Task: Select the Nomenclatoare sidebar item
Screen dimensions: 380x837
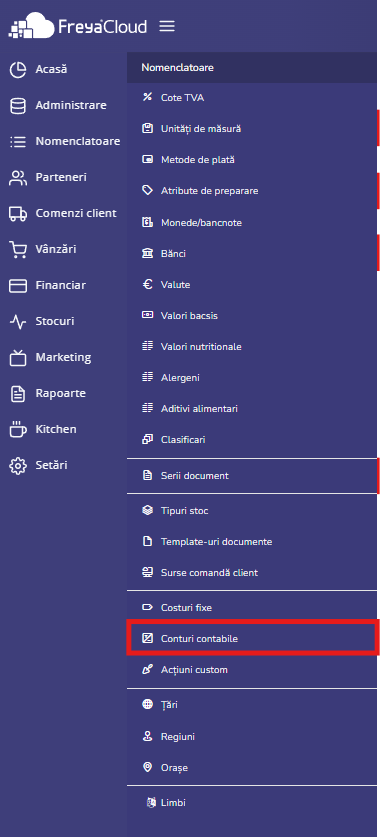Action: 64,141
